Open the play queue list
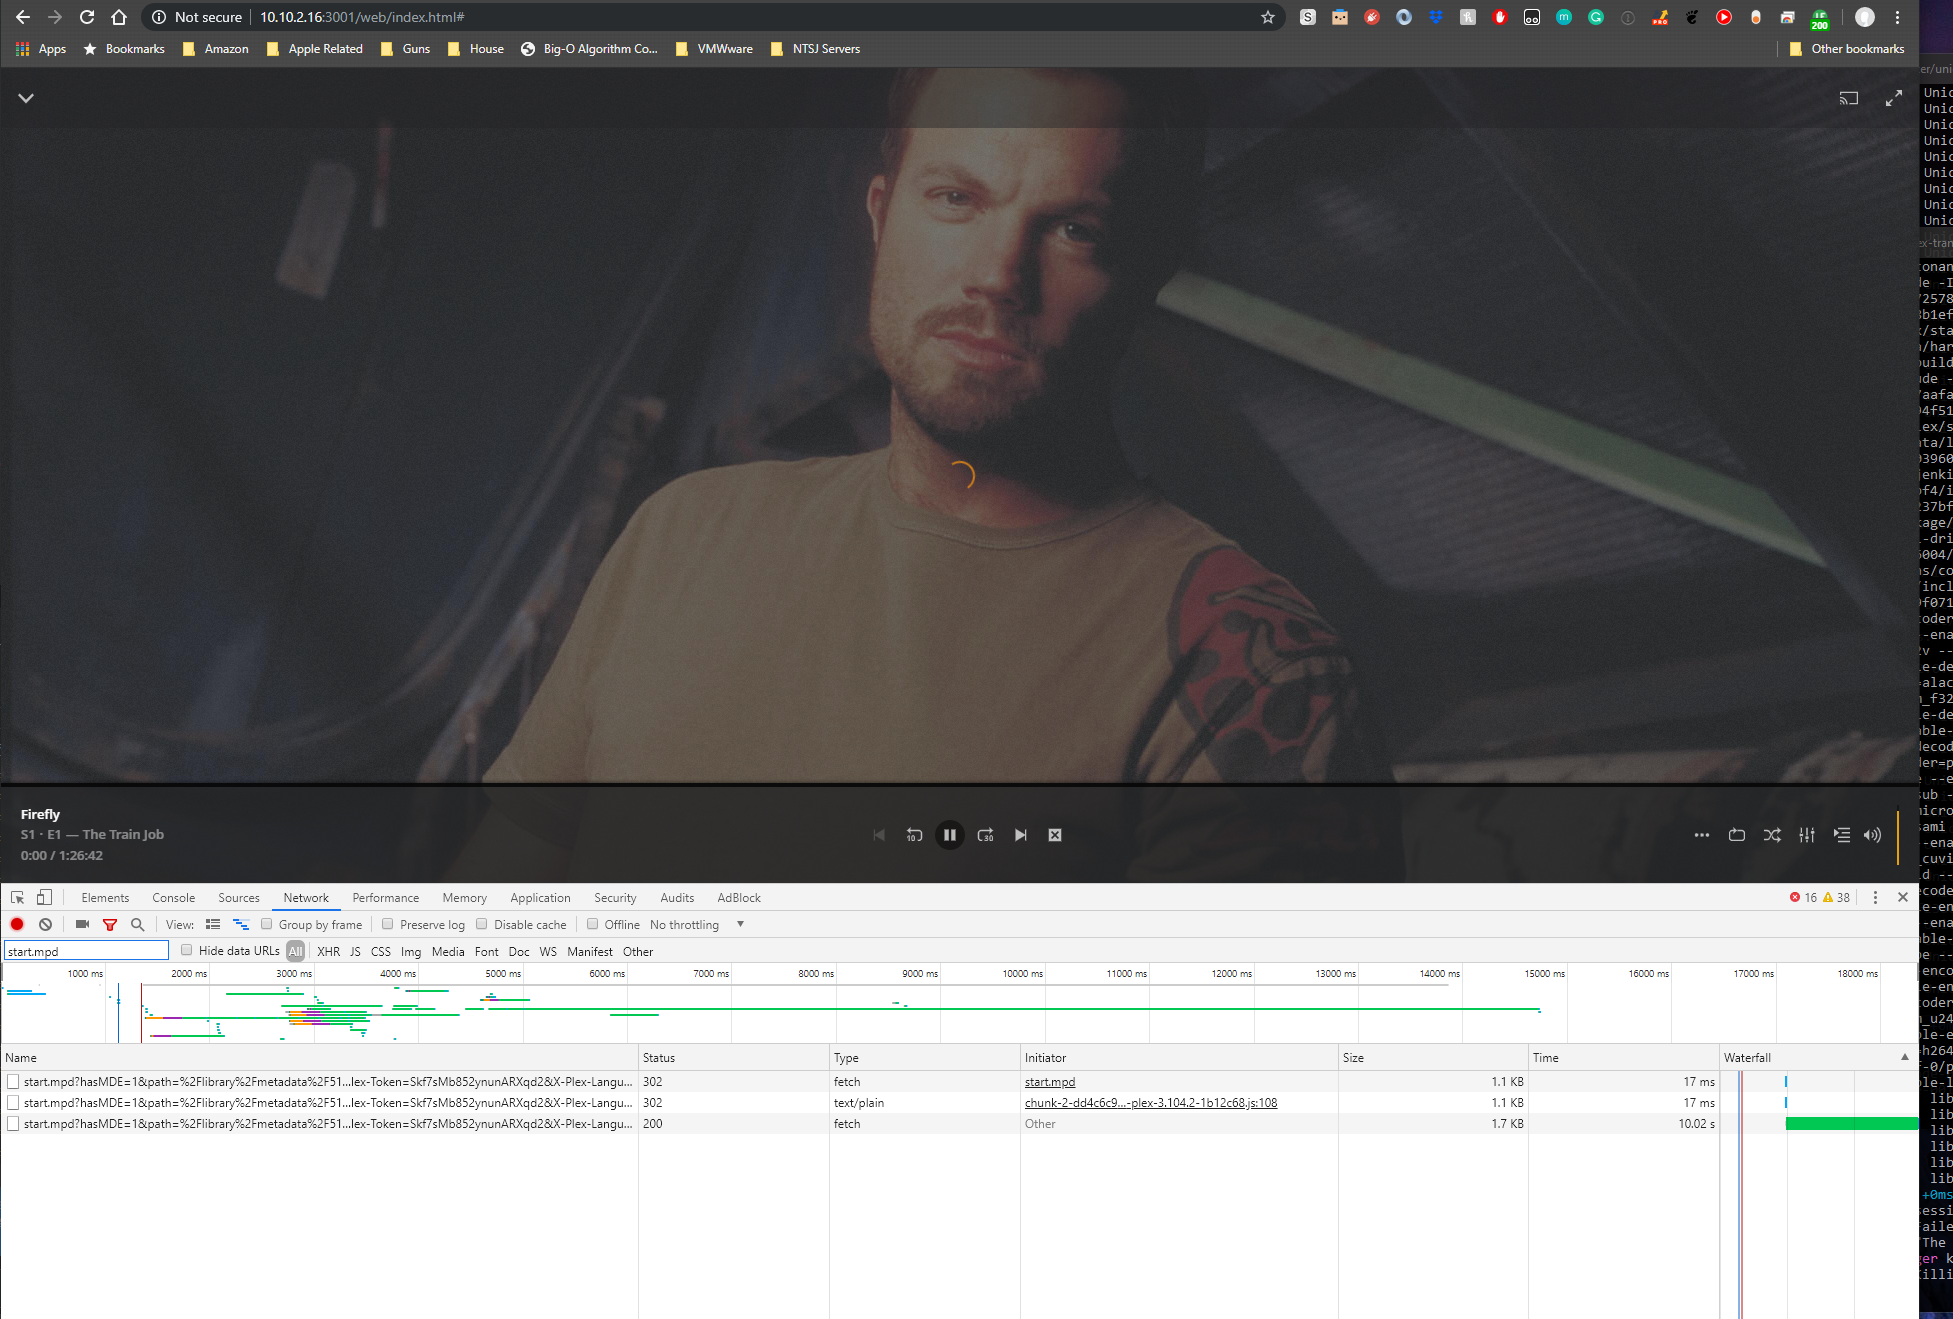The image size is (1953, 1319). coord(1842,835)
